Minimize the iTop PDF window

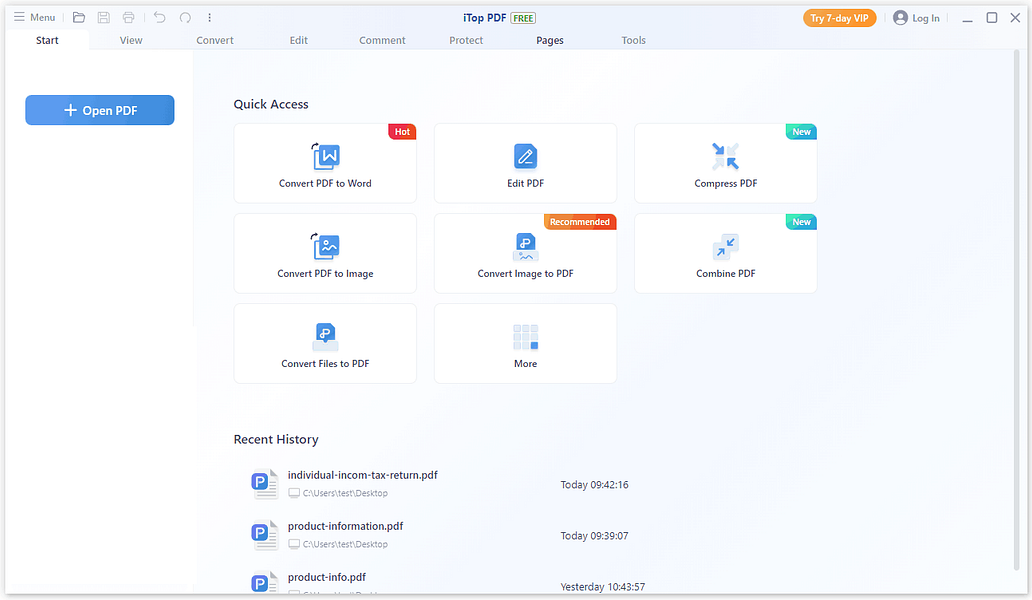(x=967, y=18)
